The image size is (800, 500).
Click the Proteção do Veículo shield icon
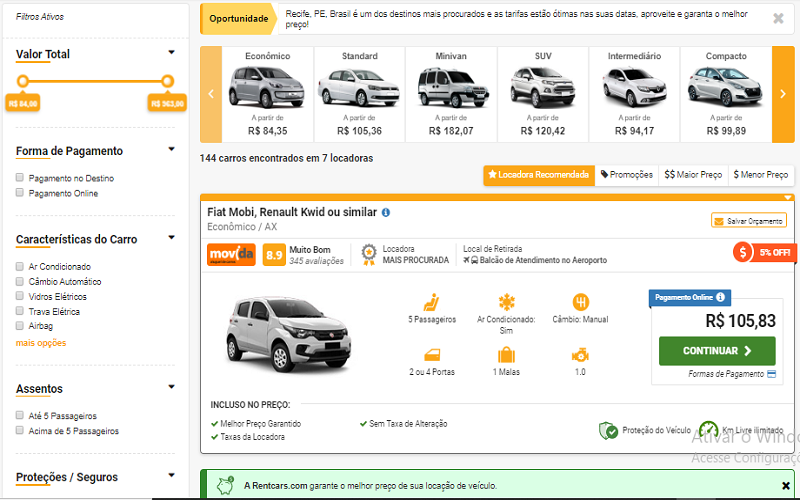point(608,431)
